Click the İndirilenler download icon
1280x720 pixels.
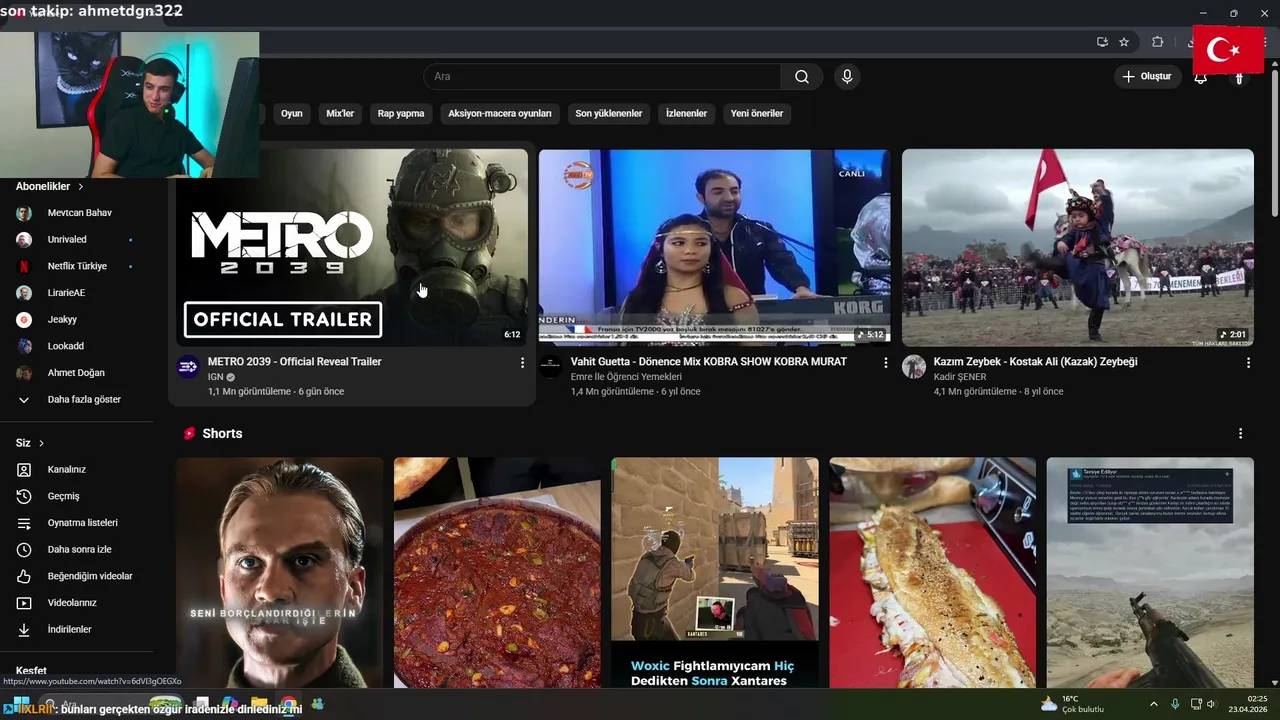point(24,630)
